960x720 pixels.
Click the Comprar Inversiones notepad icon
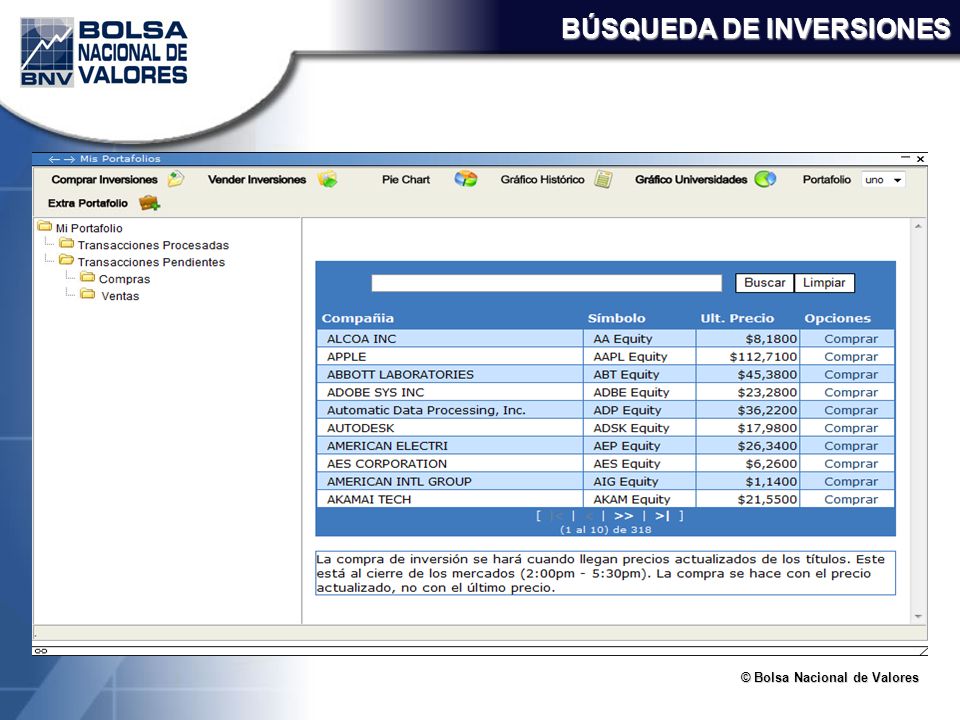[176, 179]
